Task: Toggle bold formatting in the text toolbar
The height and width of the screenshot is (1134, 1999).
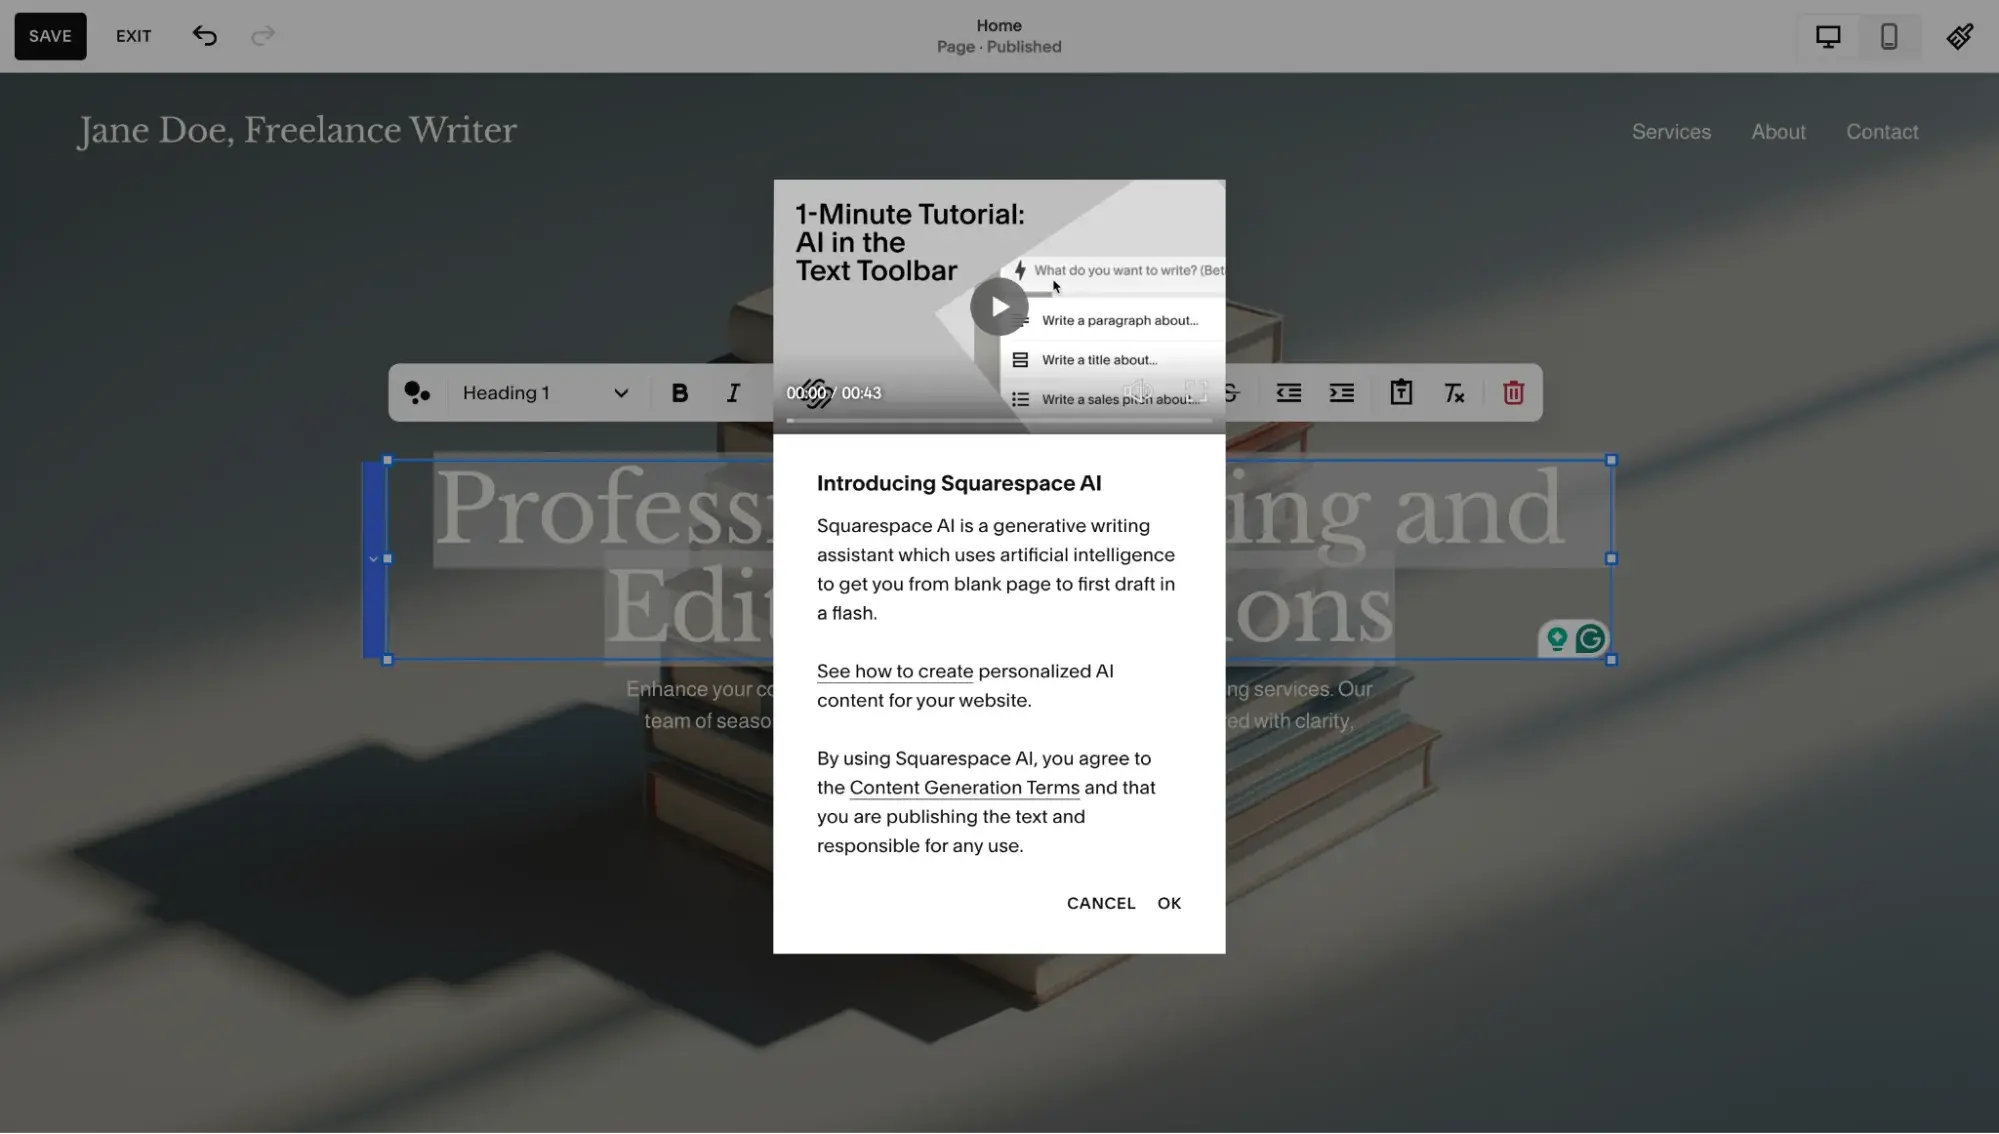Action: 679,392
